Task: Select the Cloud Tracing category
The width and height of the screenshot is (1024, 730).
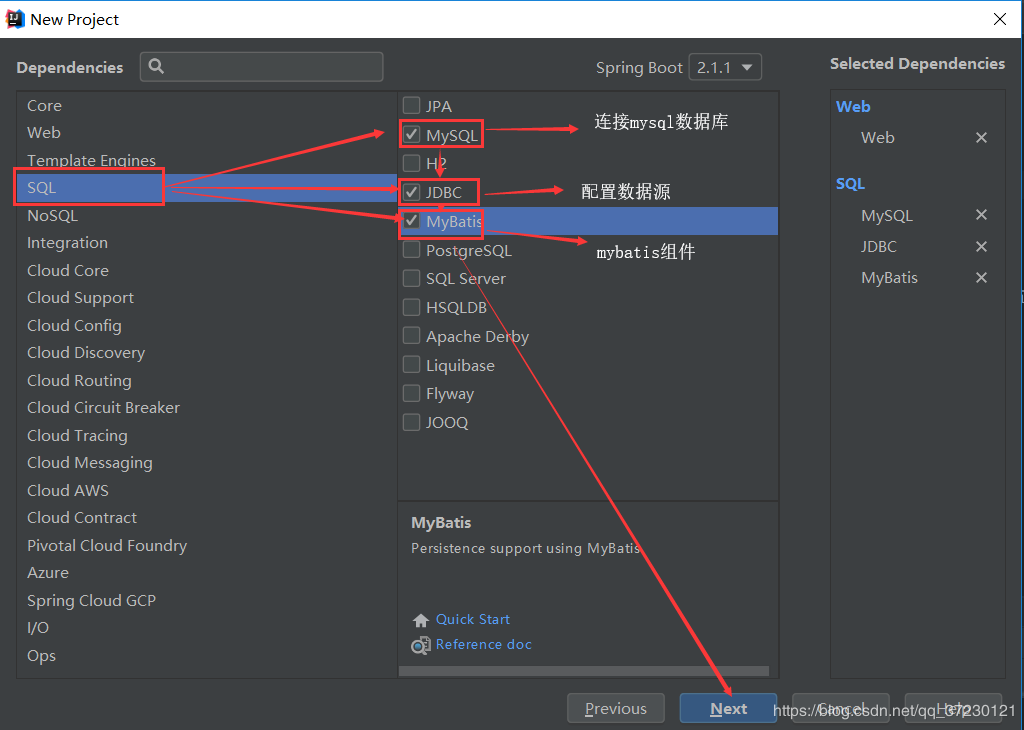Action: tap(206, 435)
